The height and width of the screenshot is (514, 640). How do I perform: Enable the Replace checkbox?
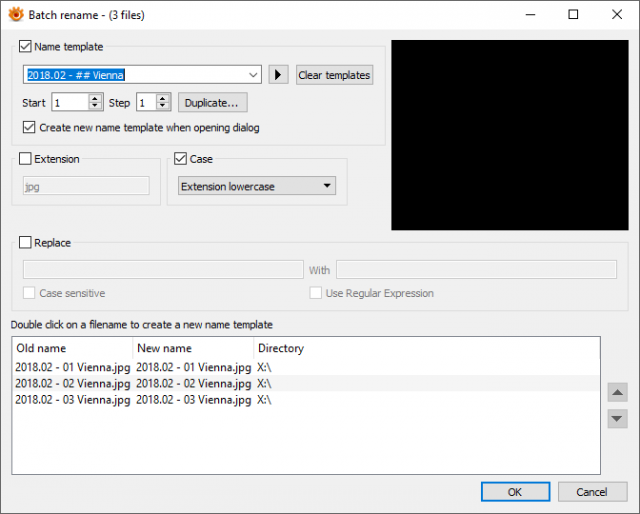pos(25,243)
